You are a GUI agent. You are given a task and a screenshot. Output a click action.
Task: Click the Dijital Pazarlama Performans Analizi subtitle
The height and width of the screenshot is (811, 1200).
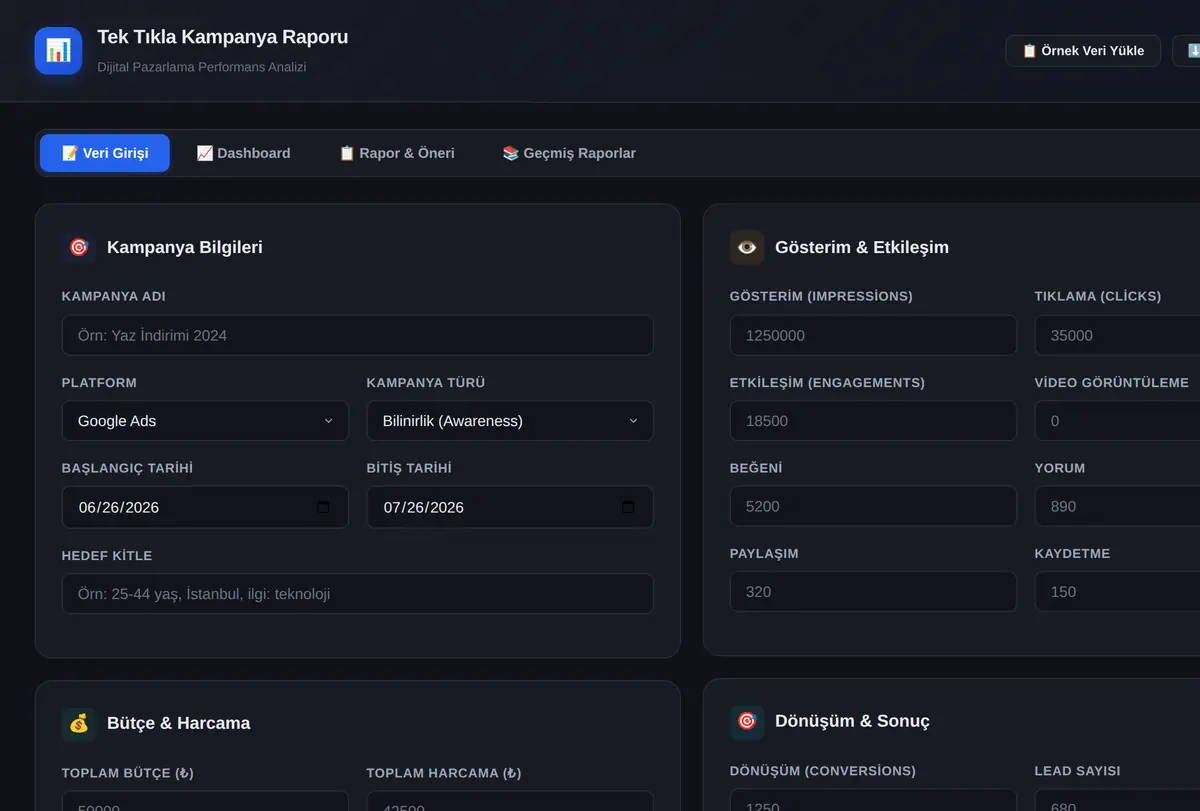[x=202, y=67]
